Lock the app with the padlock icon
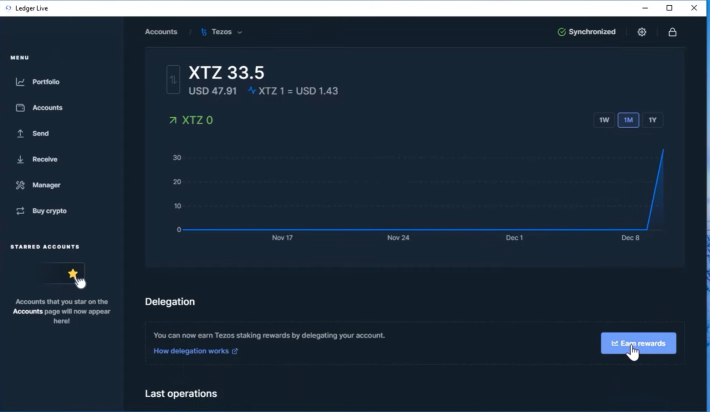710x412 pixels. [672, 32]
